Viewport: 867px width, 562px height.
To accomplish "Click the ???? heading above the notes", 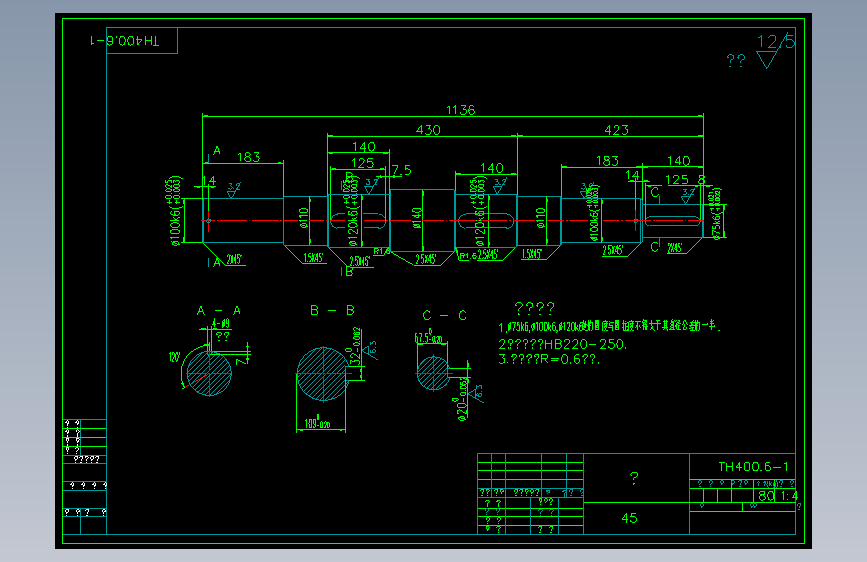I will (x=534, y=308).
